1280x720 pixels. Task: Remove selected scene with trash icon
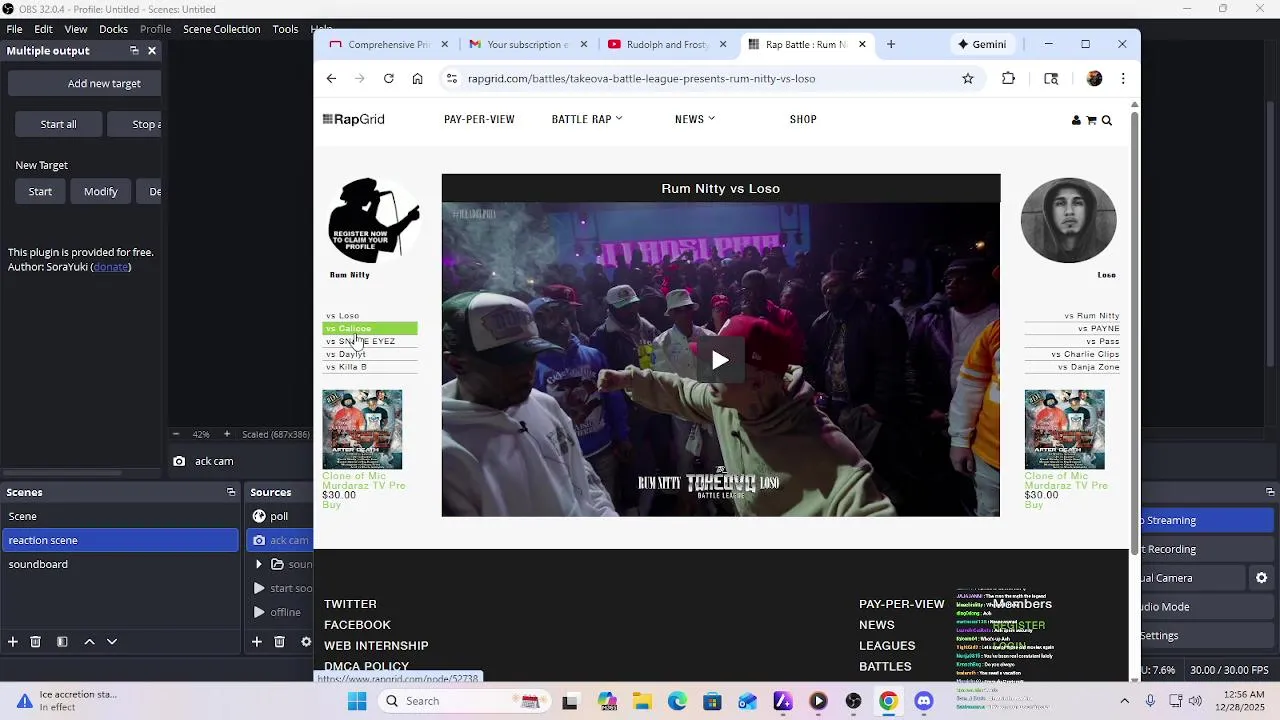click(x=35, y=642)
